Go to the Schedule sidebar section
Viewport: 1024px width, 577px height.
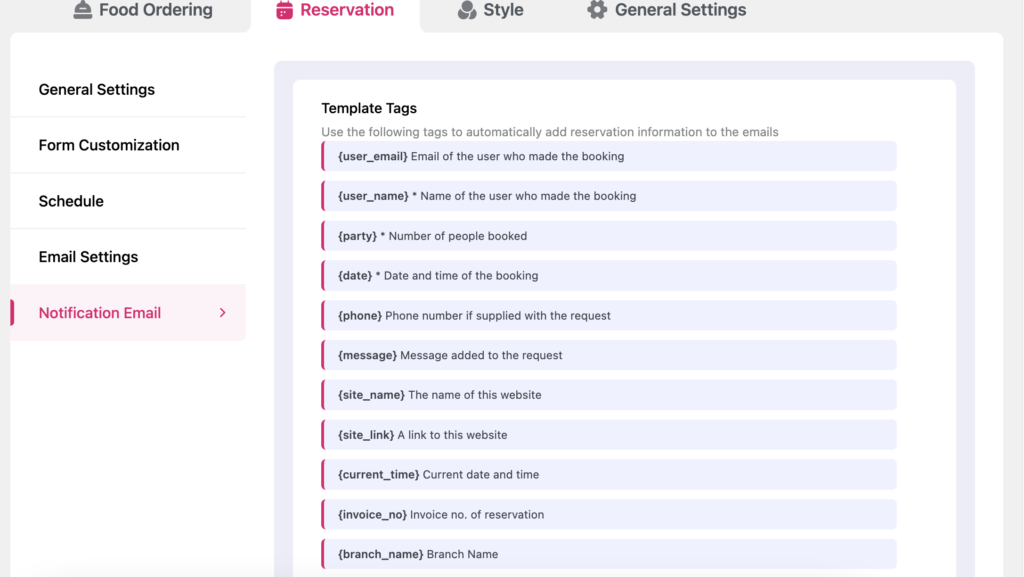[71, 201]
